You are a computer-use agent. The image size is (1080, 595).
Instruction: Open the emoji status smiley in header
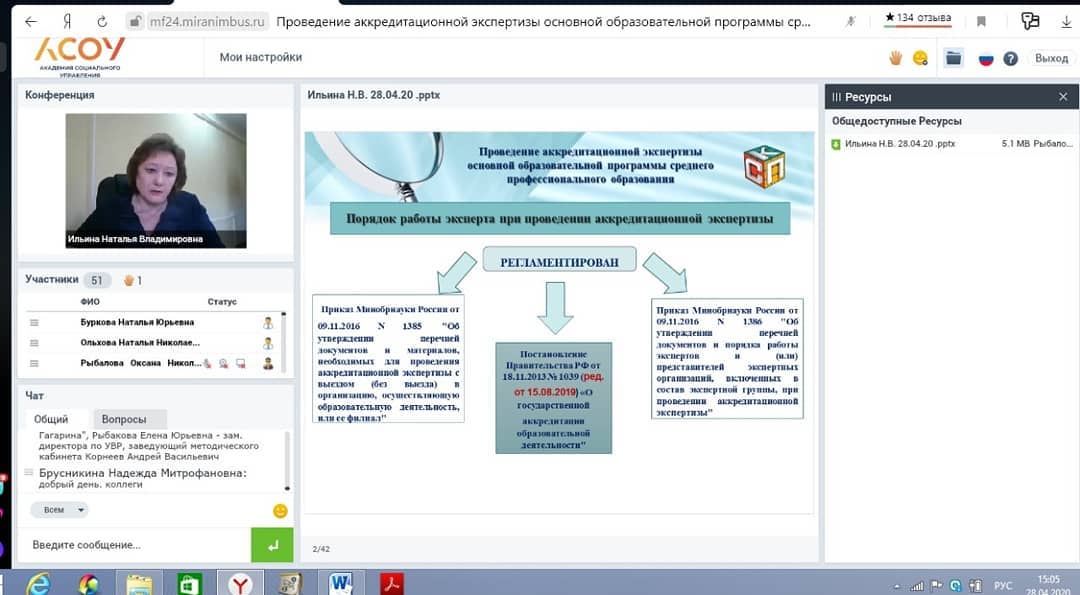tap(920, 59)
